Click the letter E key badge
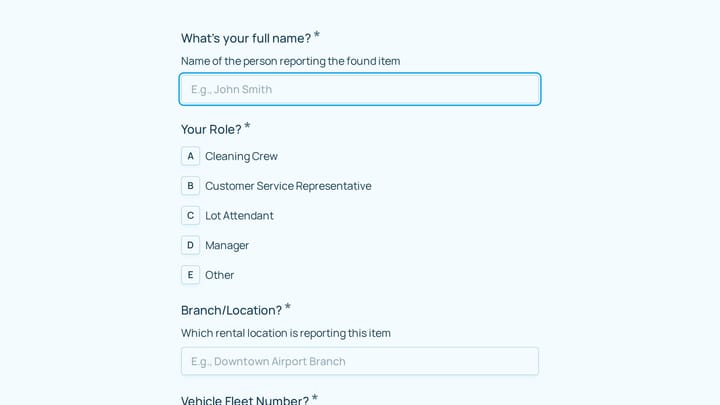 (x=190, y=275)
